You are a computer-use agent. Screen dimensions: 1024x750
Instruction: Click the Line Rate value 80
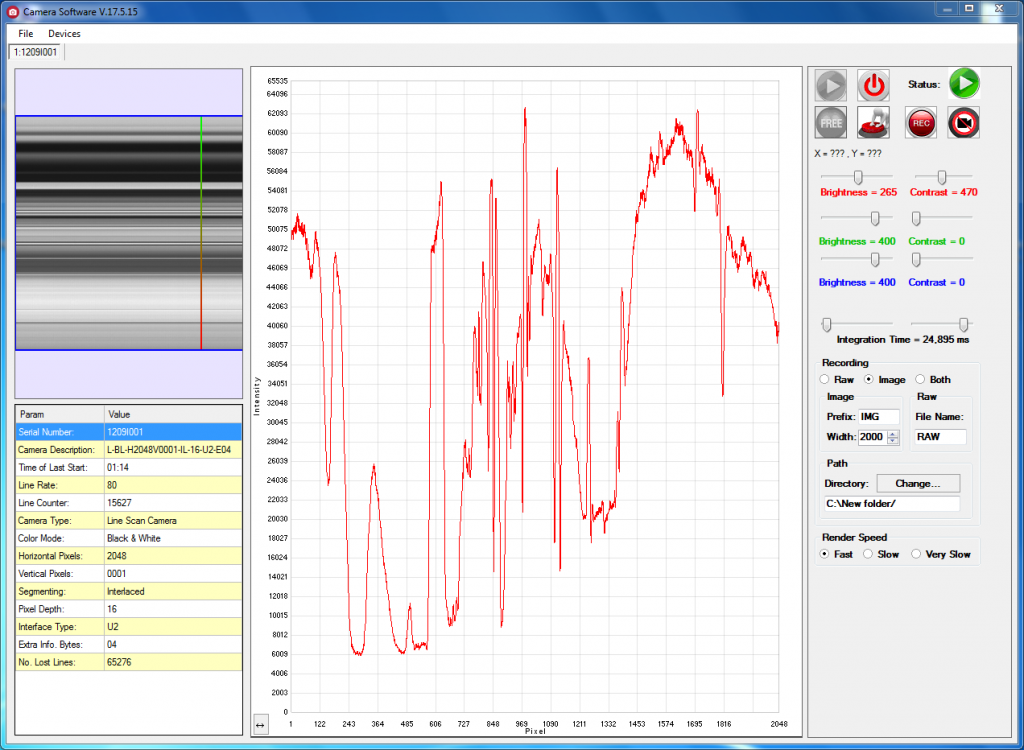[x=112, y=485]
